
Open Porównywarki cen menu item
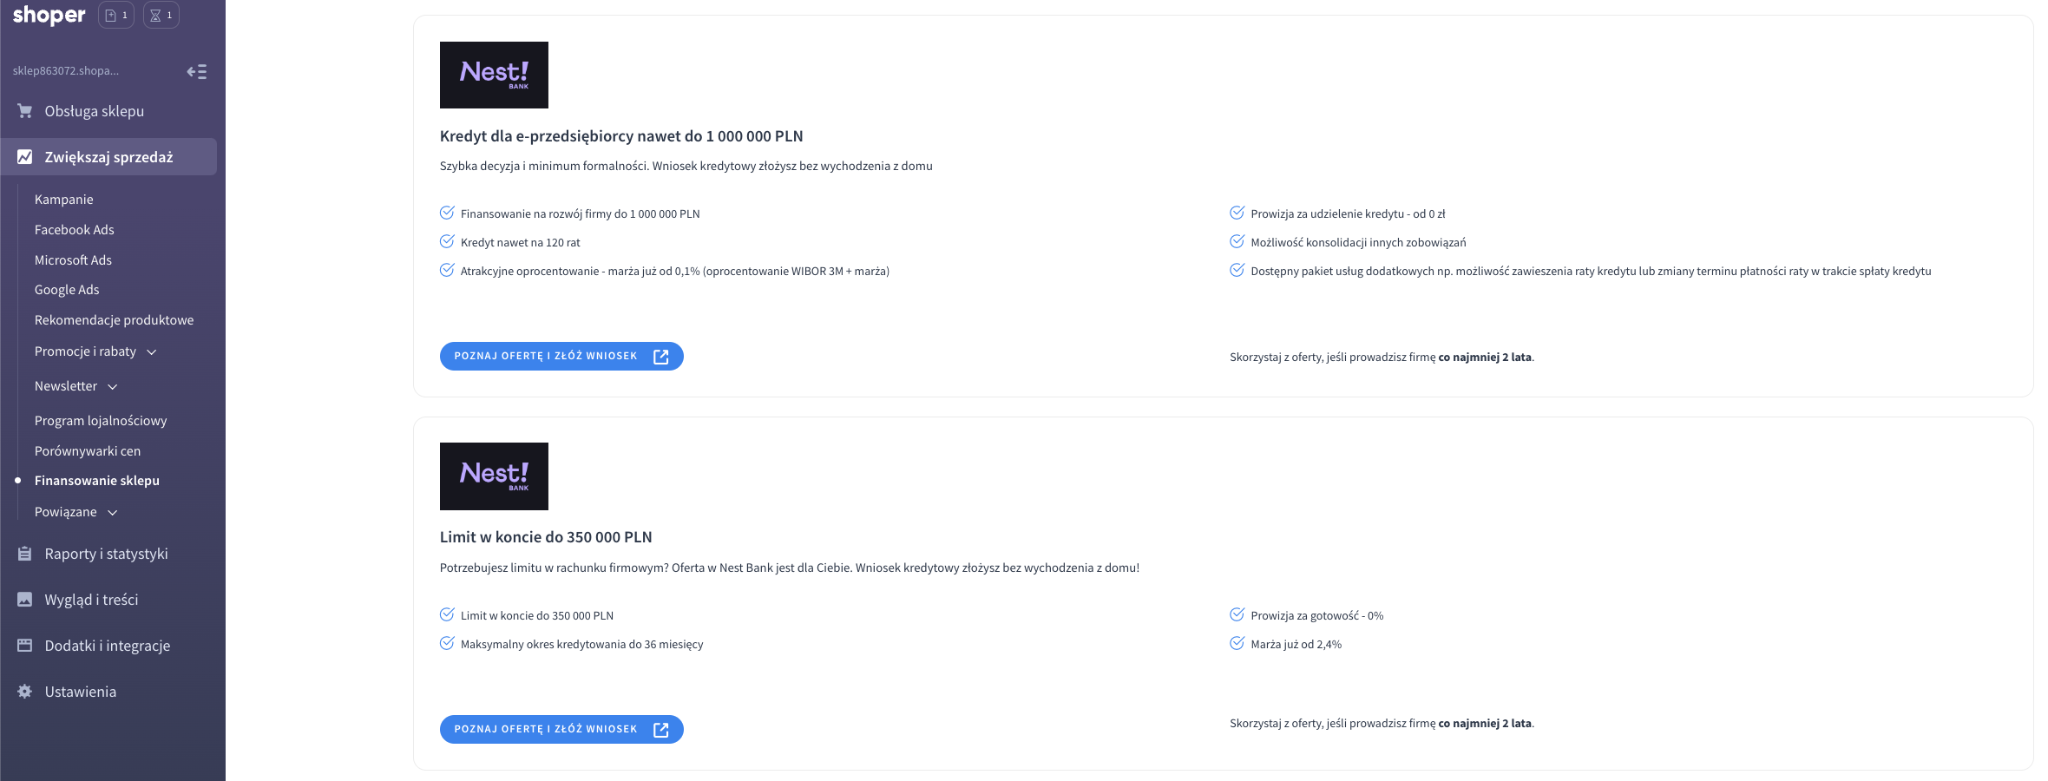[87, 451]
